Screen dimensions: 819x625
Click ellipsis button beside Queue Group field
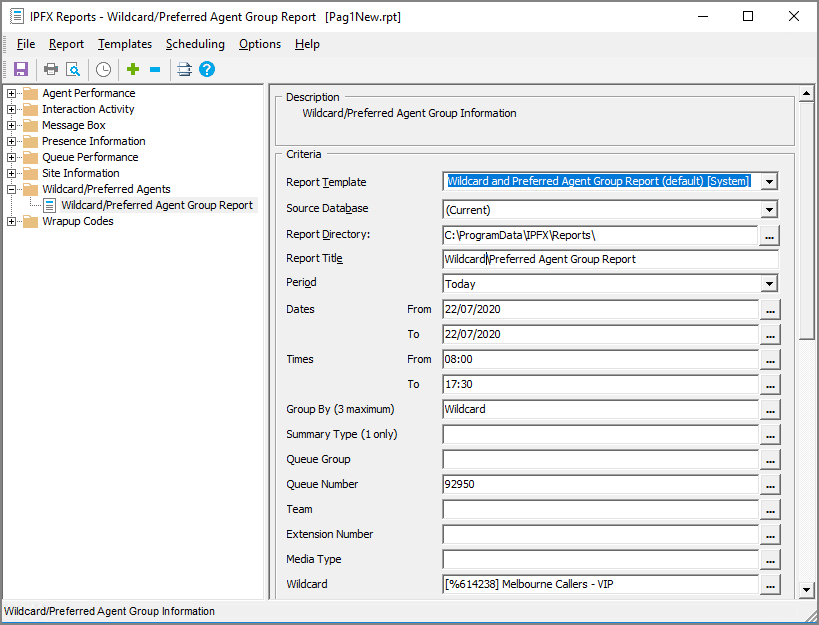(x=770, y=461)
